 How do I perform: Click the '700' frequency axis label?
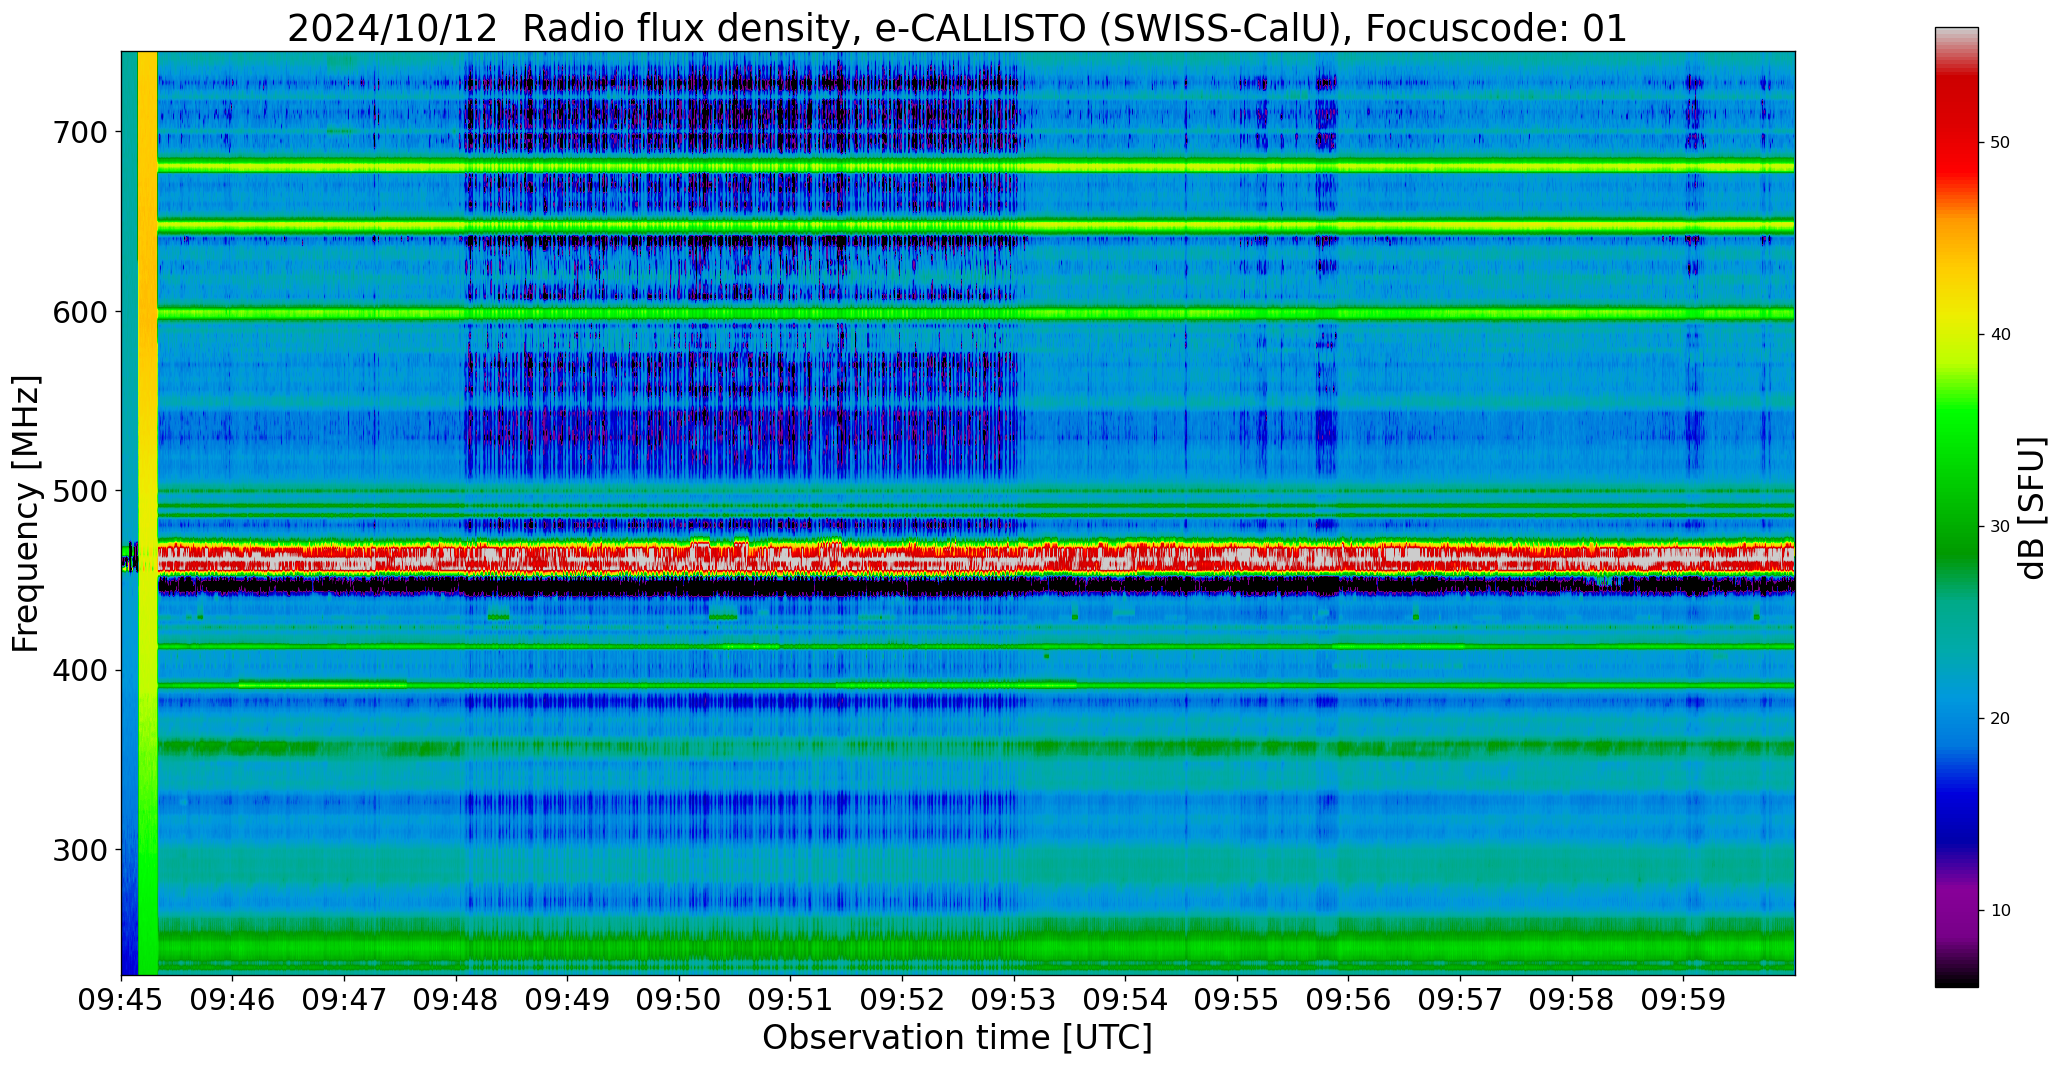pos(80,132)
